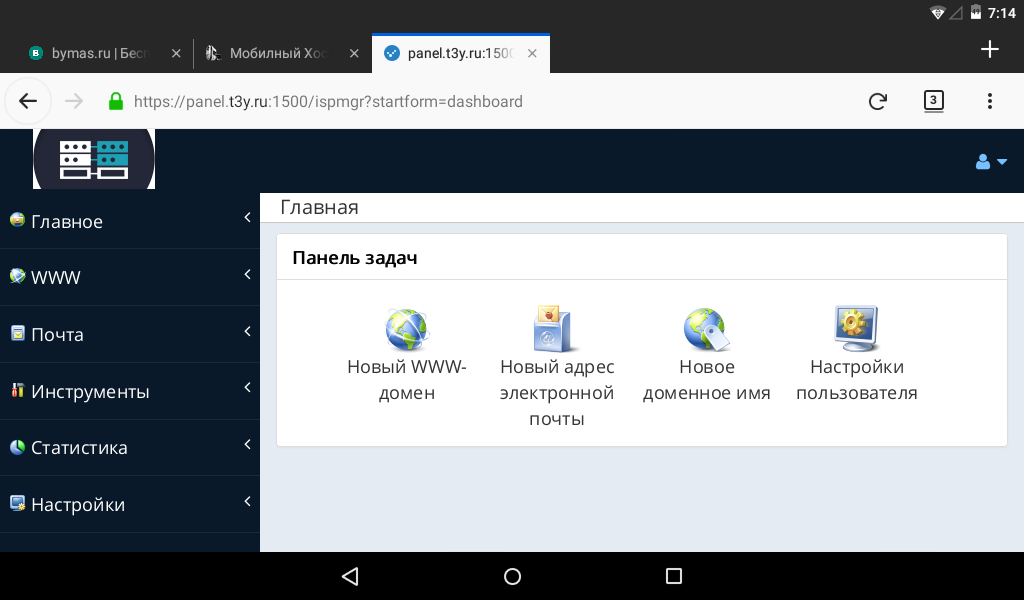Go back using the browser back arrow

coord(28,101)
